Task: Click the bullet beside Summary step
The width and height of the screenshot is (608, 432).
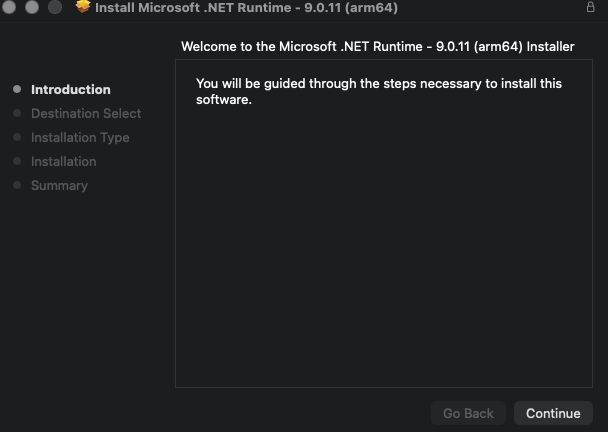Action: click(17, 185)
